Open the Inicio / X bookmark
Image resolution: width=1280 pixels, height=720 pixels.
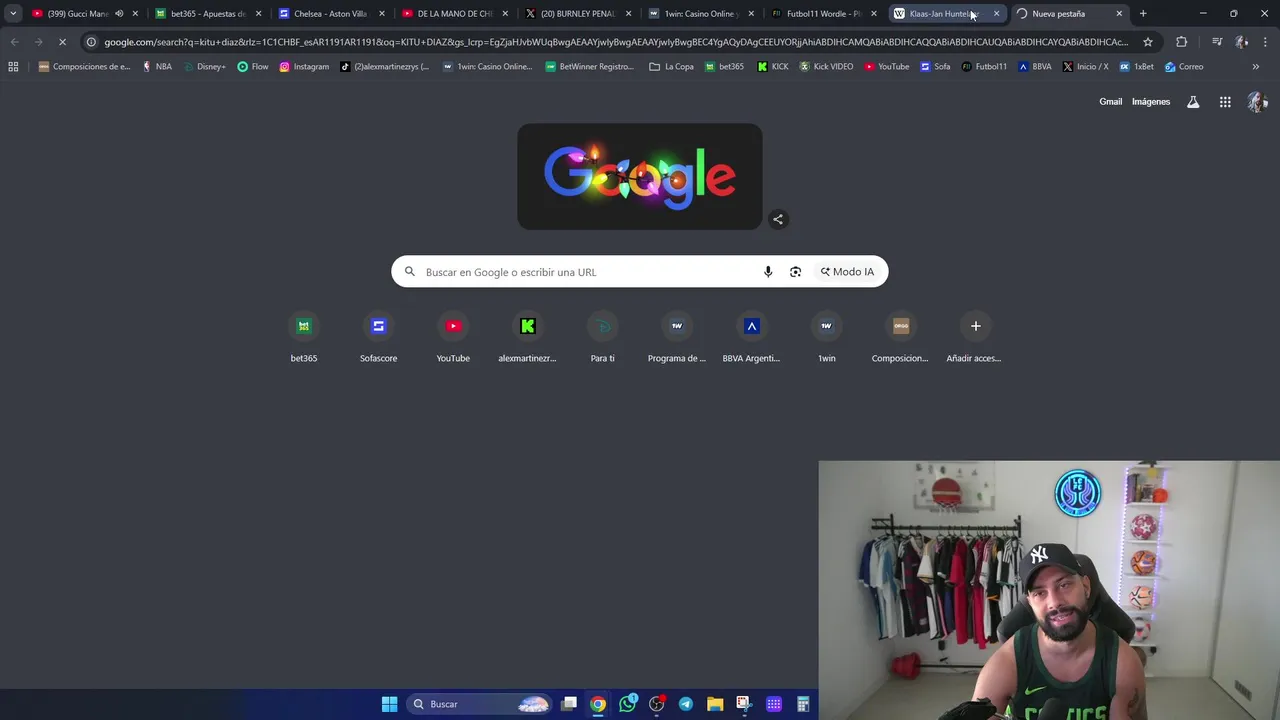coord(1085,67)
